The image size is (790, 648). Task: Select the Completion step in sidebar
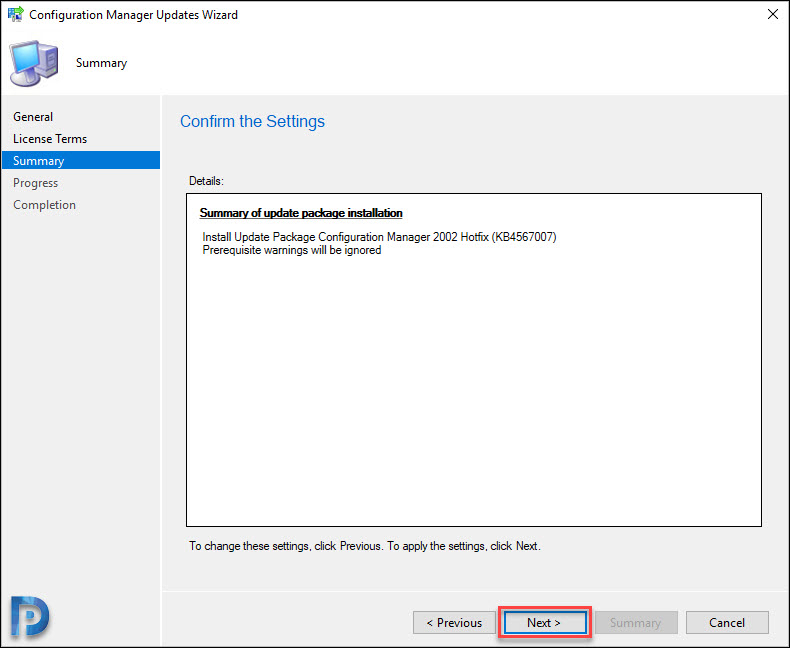click(44, 205)
